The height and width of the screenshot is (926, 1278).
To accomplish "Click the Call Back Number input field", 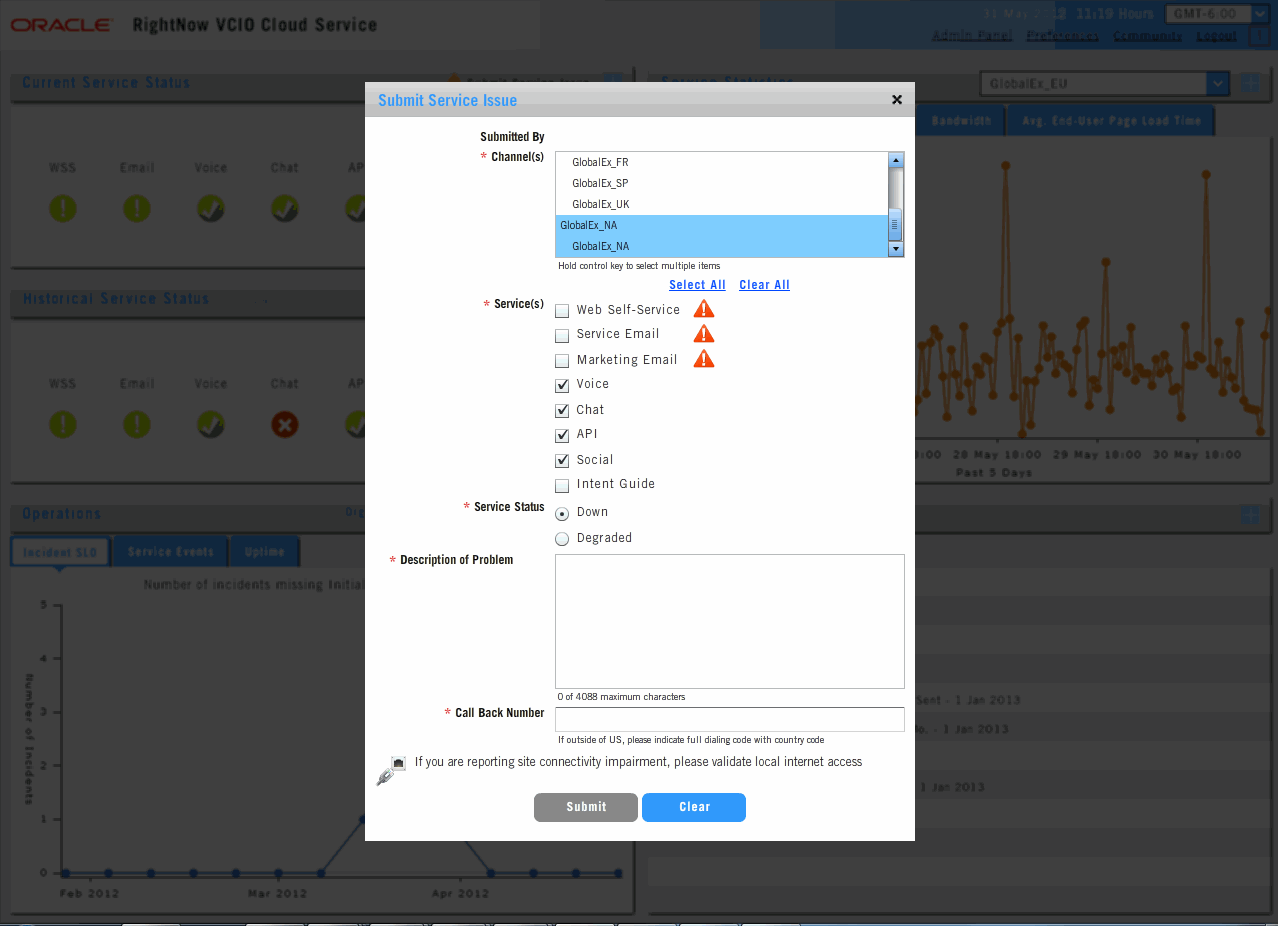I will (730, 719).
